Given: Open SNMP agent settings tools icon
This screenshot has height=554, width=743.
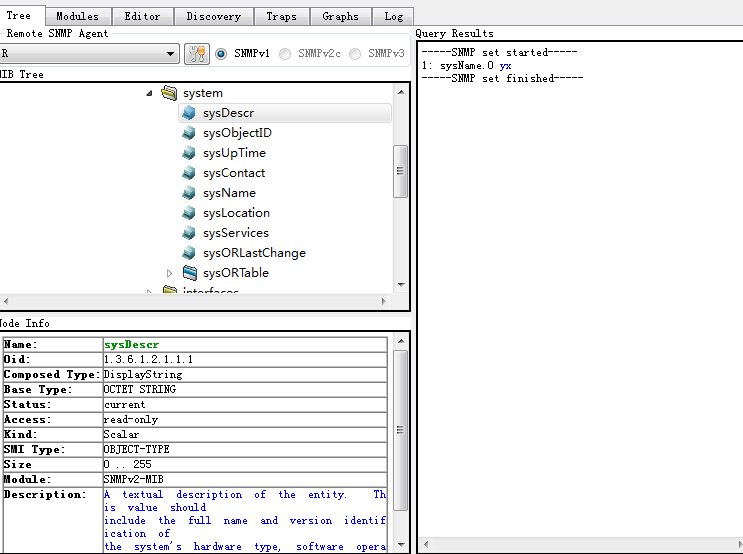Looking at the screenshot, I should click(x=197, y=53).
